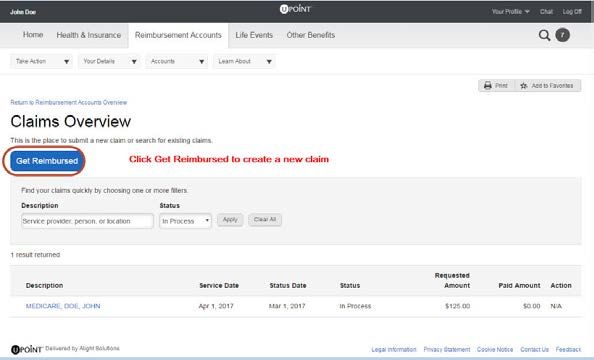Open Cookie Notice link
594x360 pixels.
495,349
